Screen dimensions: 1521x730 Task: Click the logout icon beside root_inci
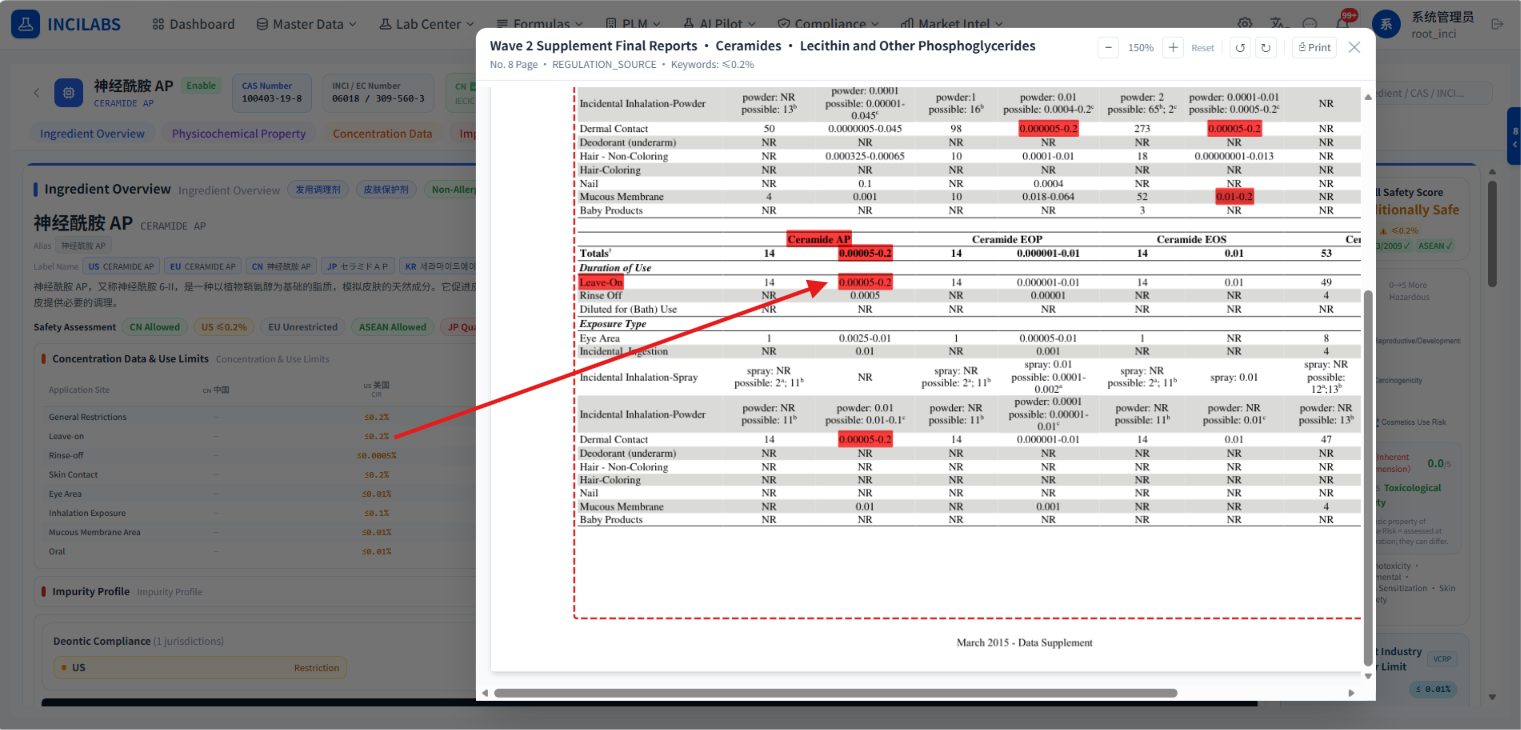tap(1497, 24)
